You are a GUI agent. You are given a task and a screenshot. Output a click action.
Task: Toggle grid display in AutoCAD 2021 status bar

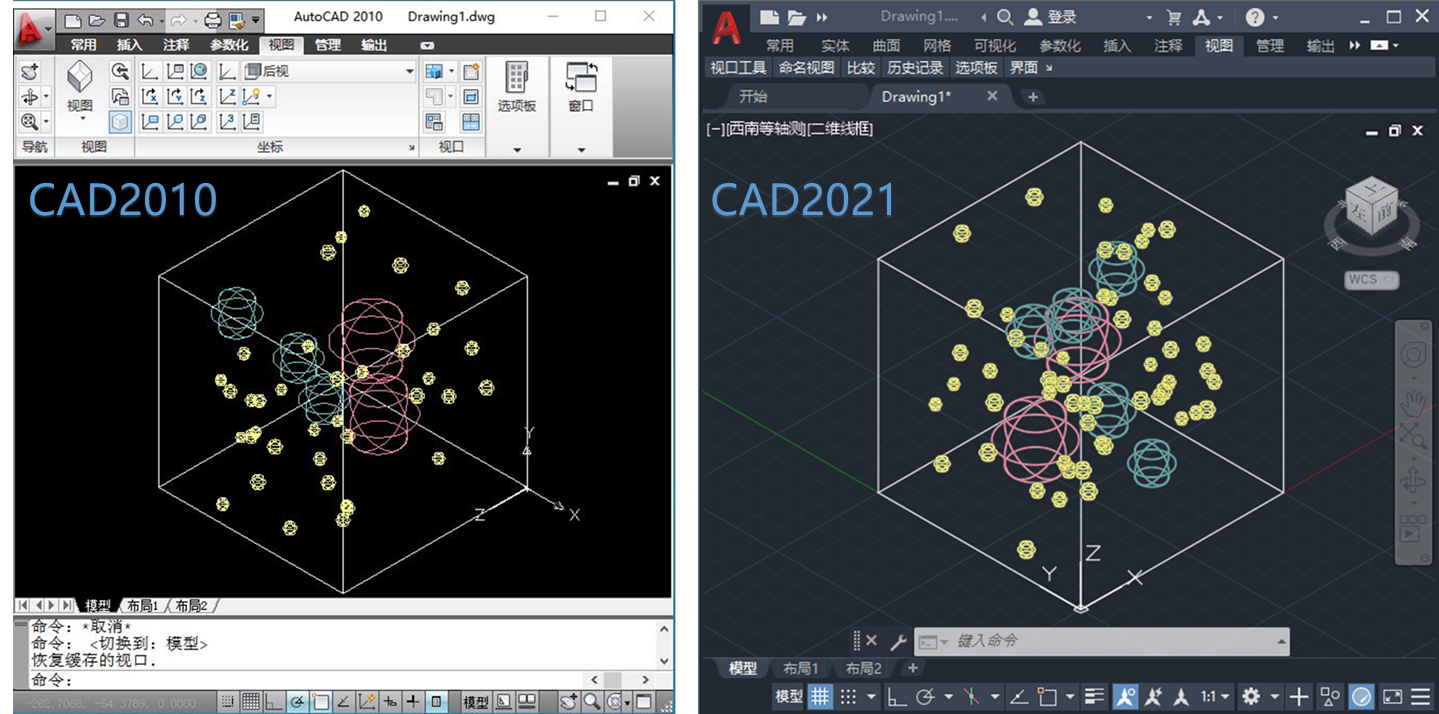[x=820, y=696]
